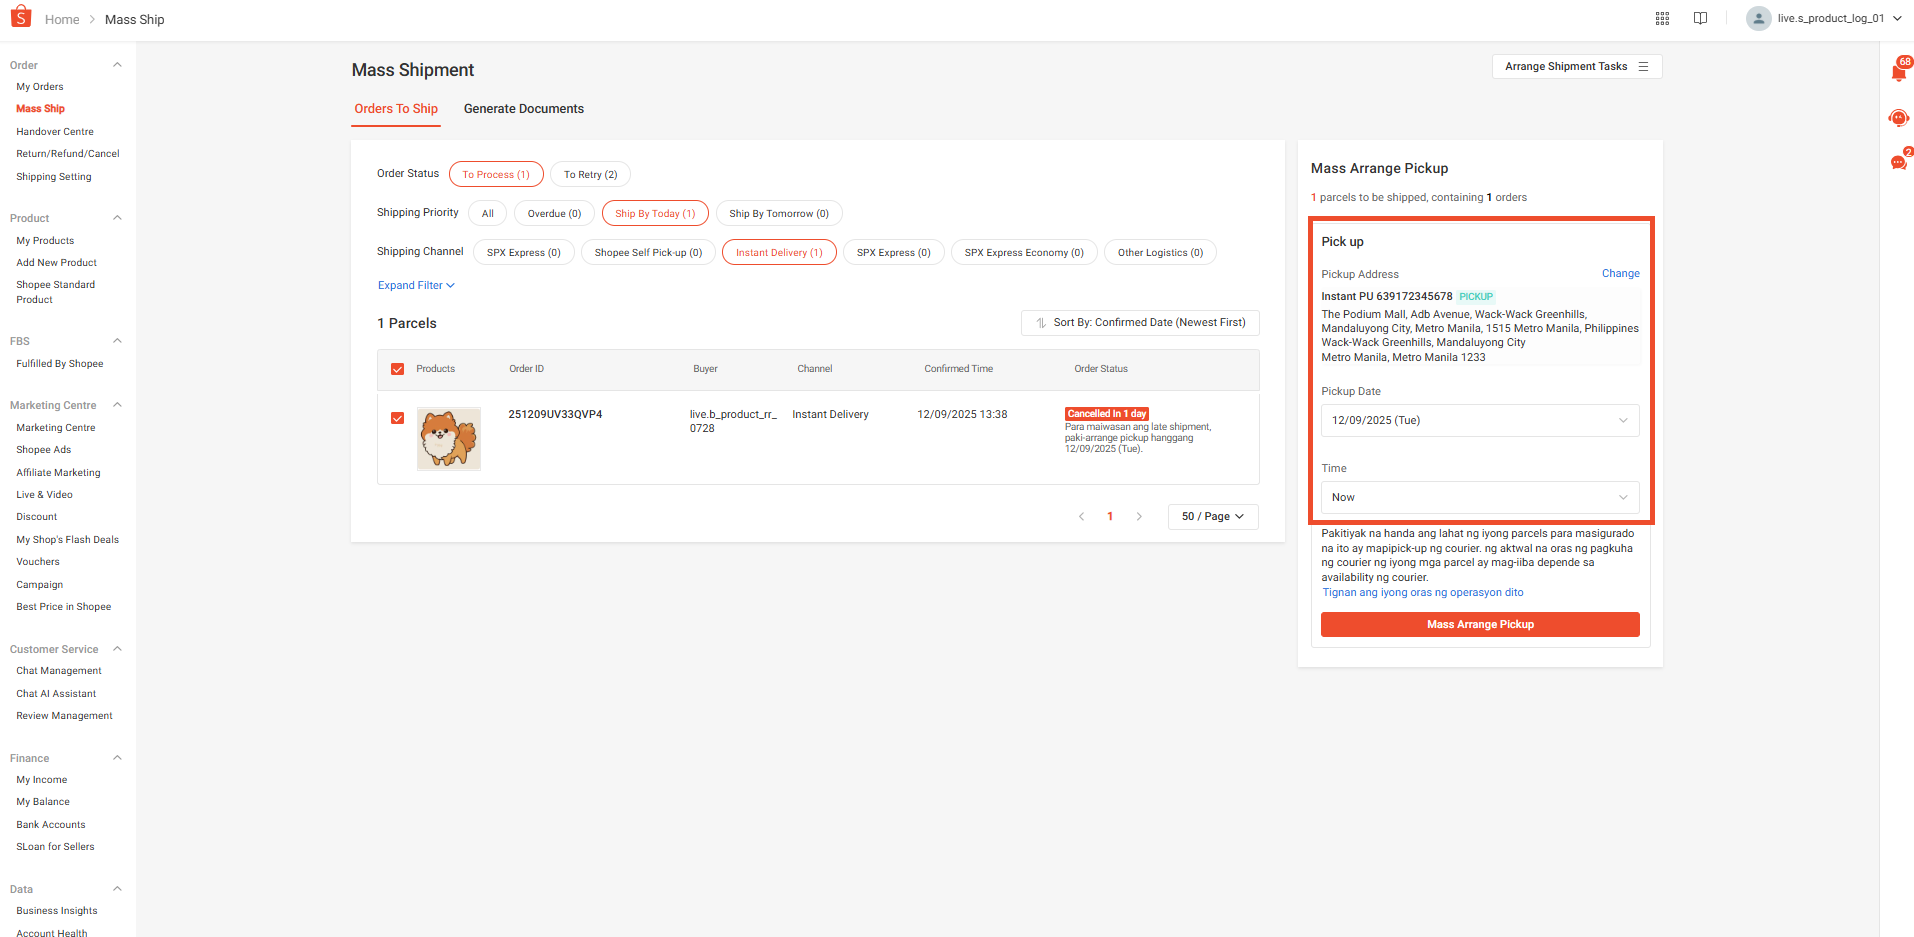This screenshot has width=1914, height=937.
Task: Go to previous page arrow
Action: (x=1081, y=517)
